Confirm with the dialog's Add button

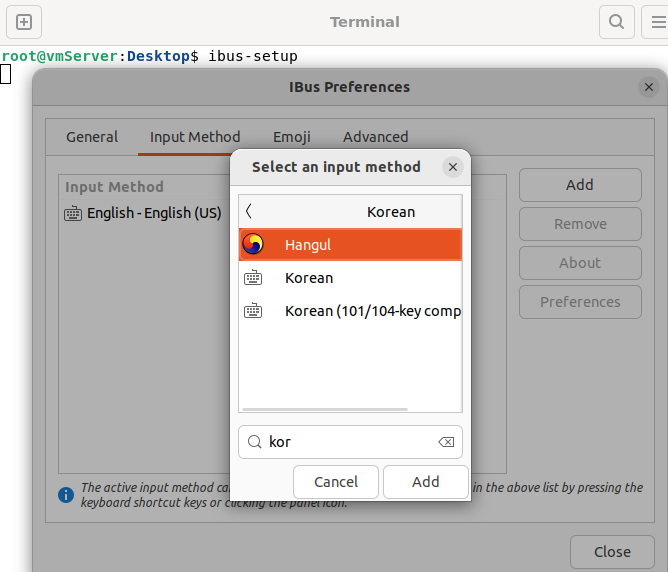(426, 482)
